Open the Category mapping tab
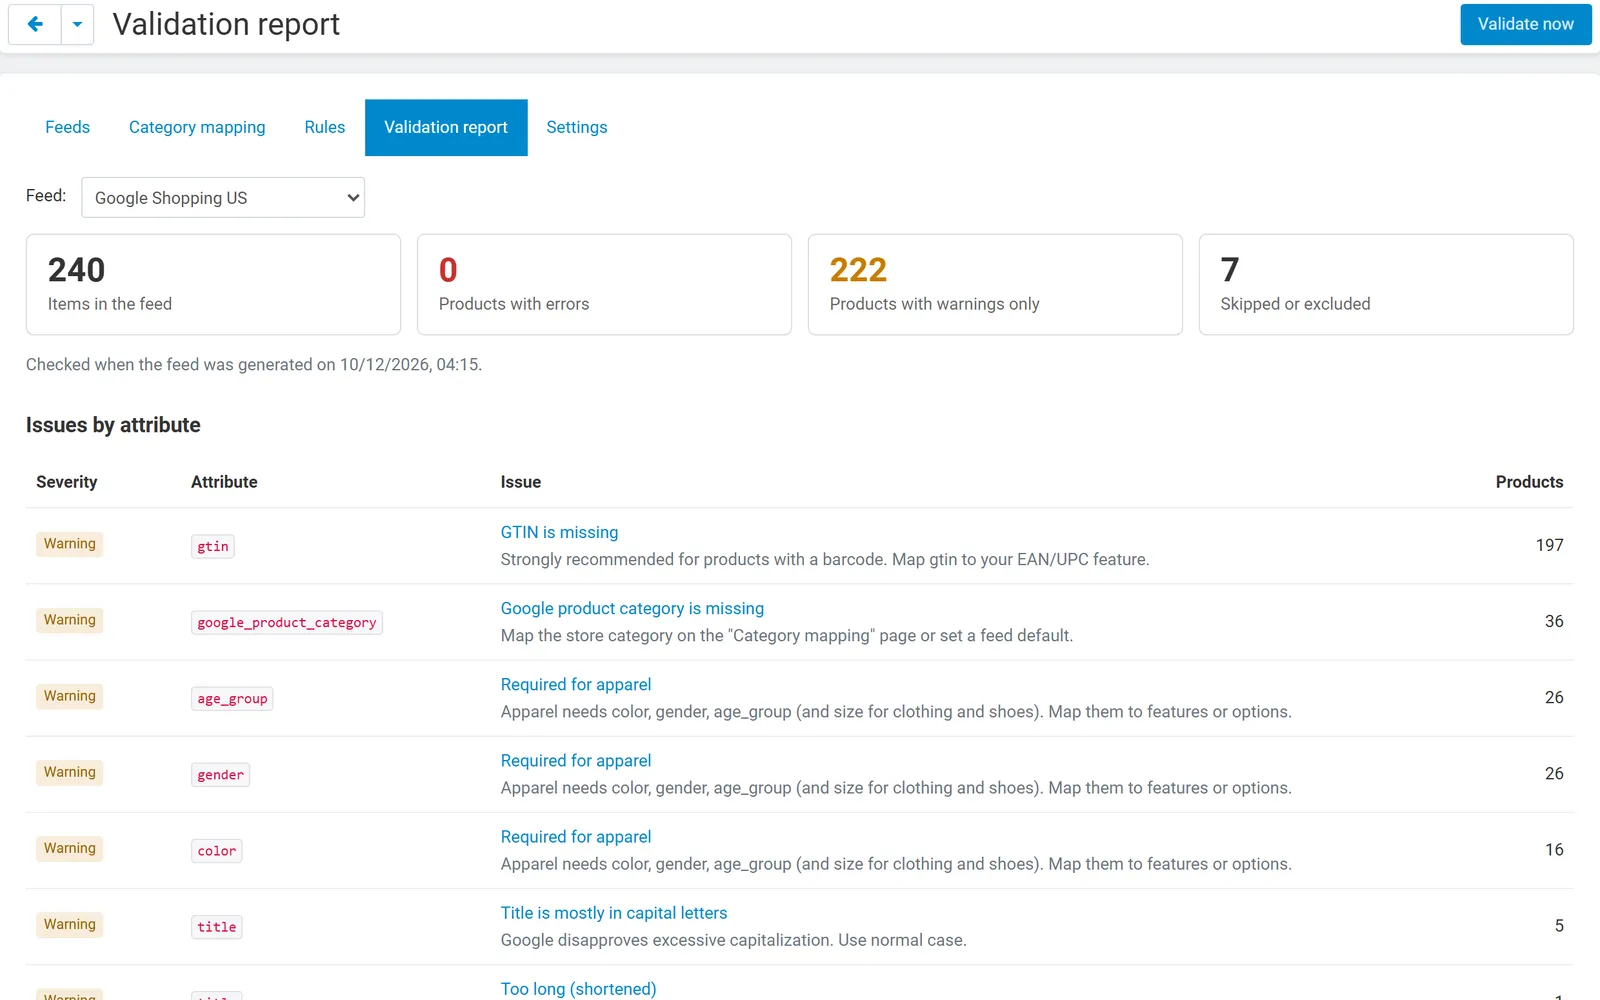 click(x=197, y=127)
